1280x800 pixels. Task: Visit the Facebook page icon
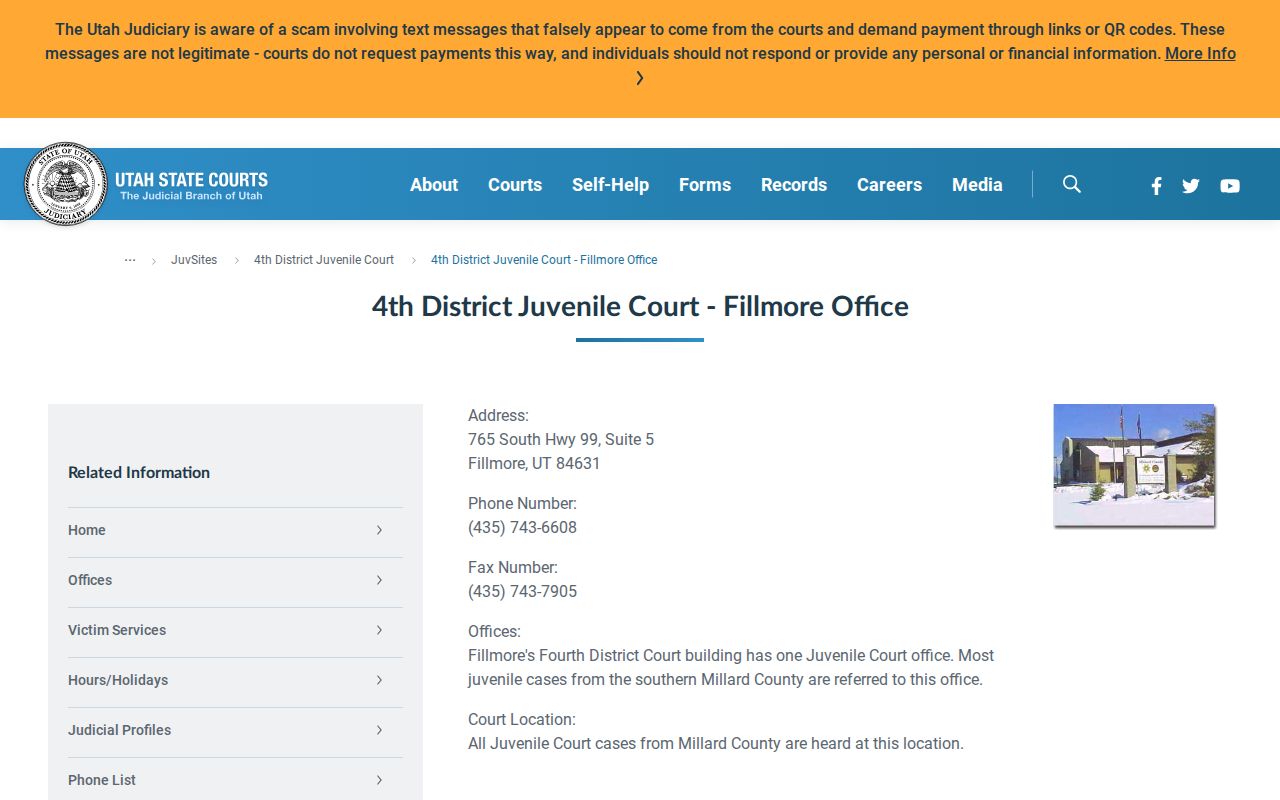click(1156, 186)
